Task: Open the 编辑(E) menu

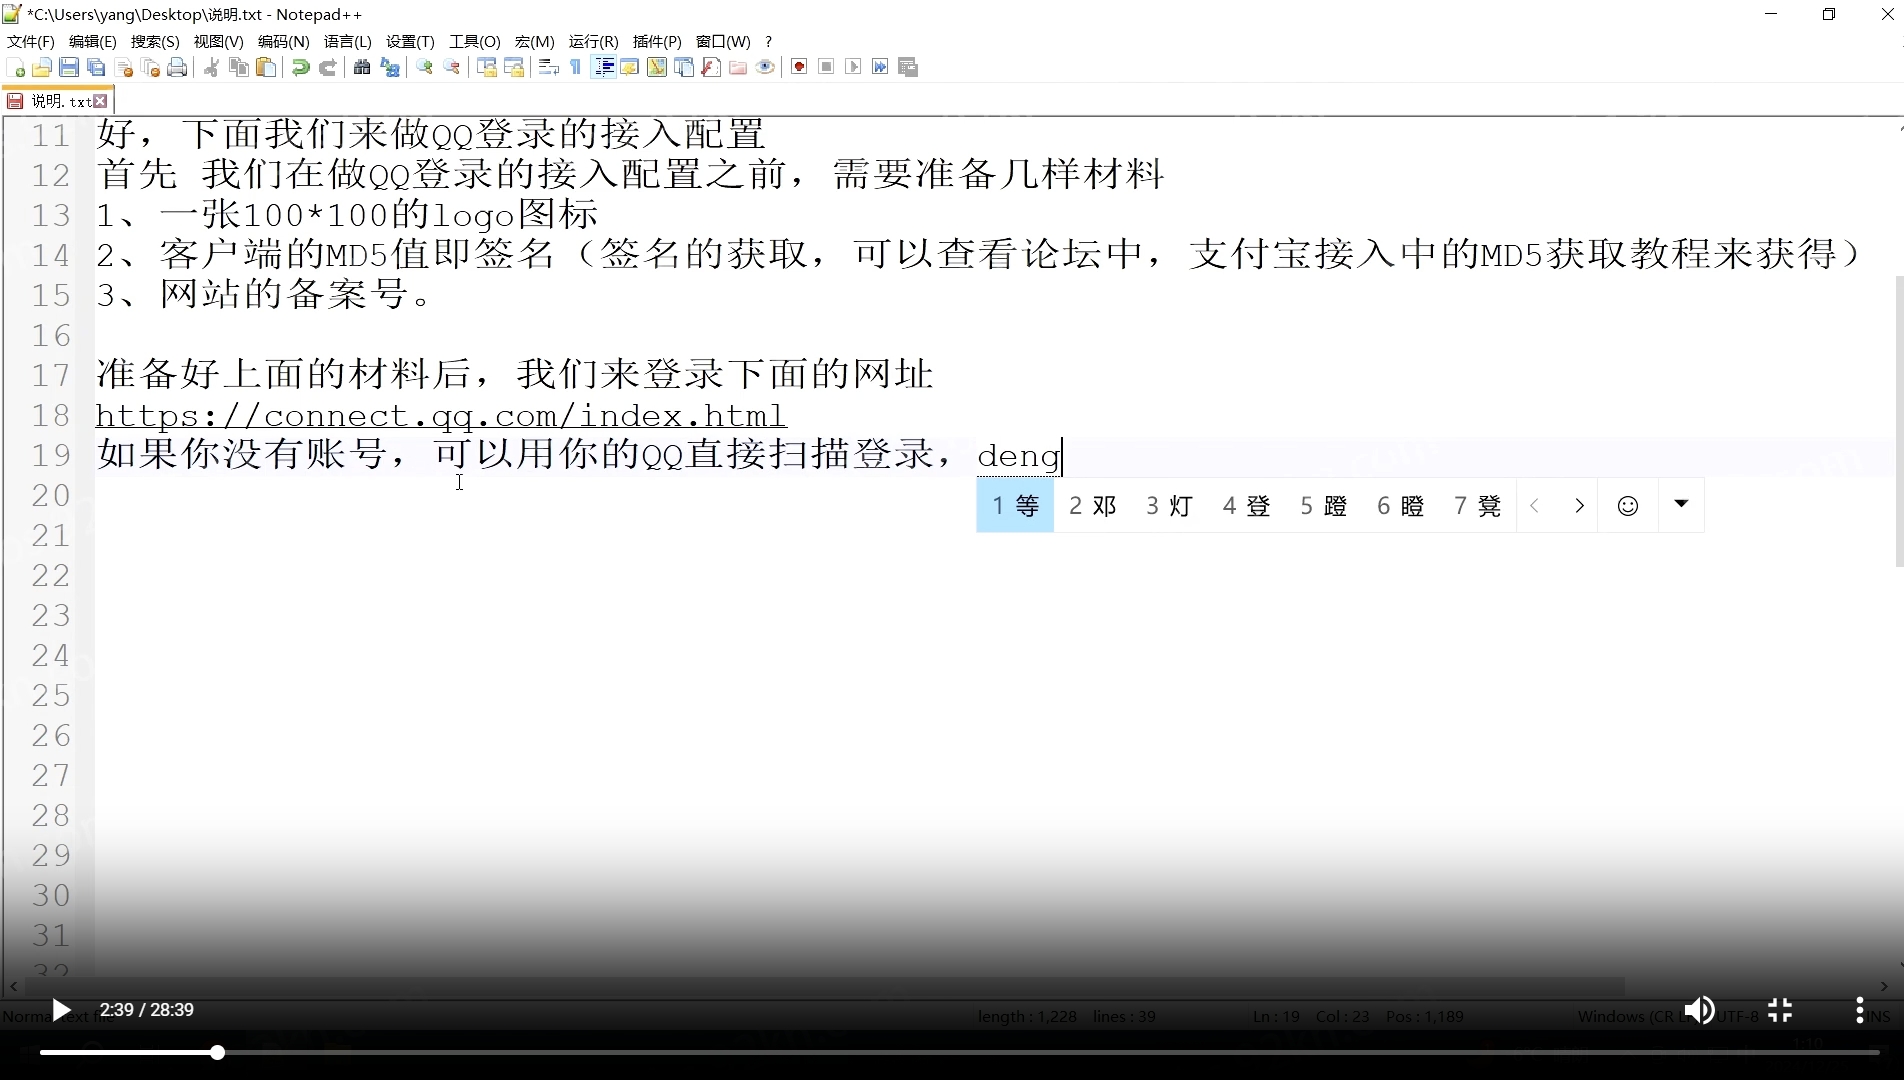Action: (93, 41)
